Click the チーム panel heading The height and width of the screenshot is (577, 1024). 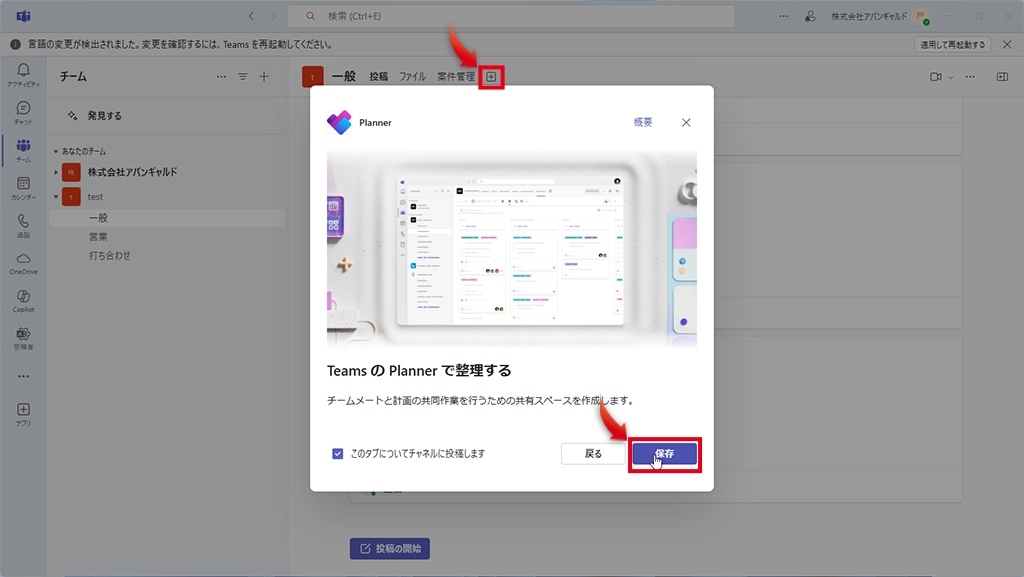click(73, 77)
